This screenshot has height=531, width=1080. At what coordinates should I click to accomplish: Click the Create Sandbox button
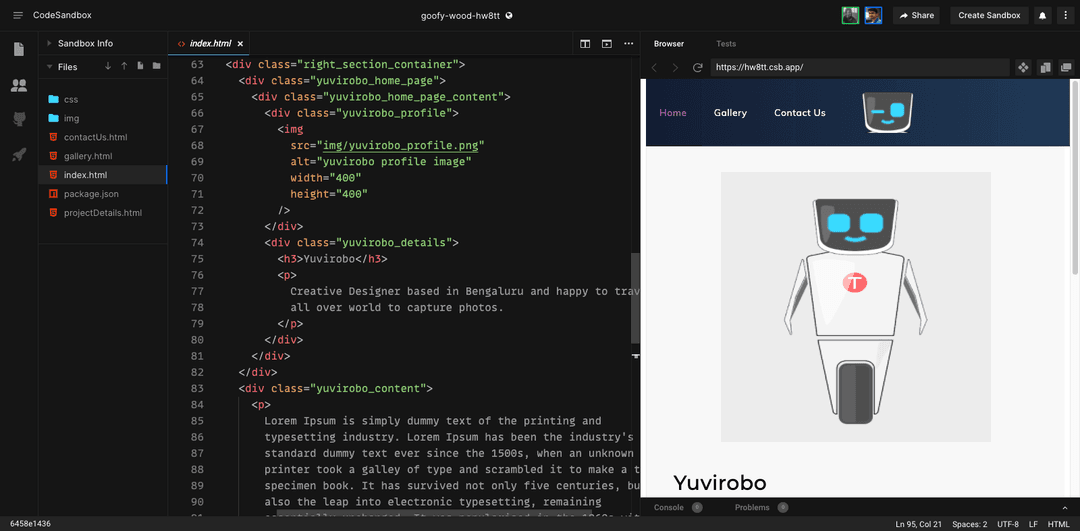click(989, 15)
